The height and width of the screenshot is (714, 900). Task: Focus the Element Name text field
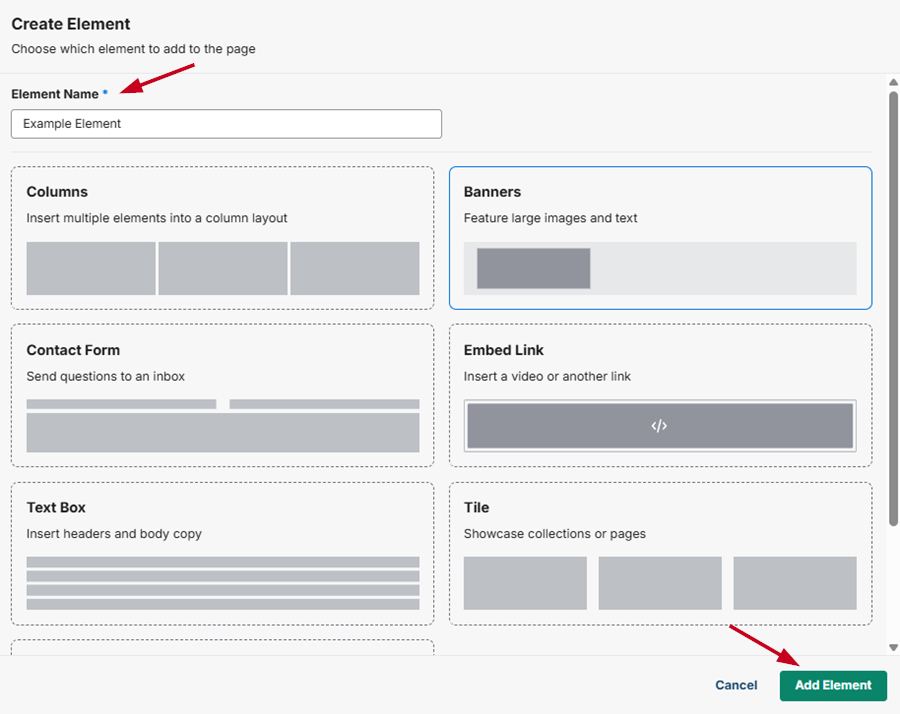pos(226,124)
